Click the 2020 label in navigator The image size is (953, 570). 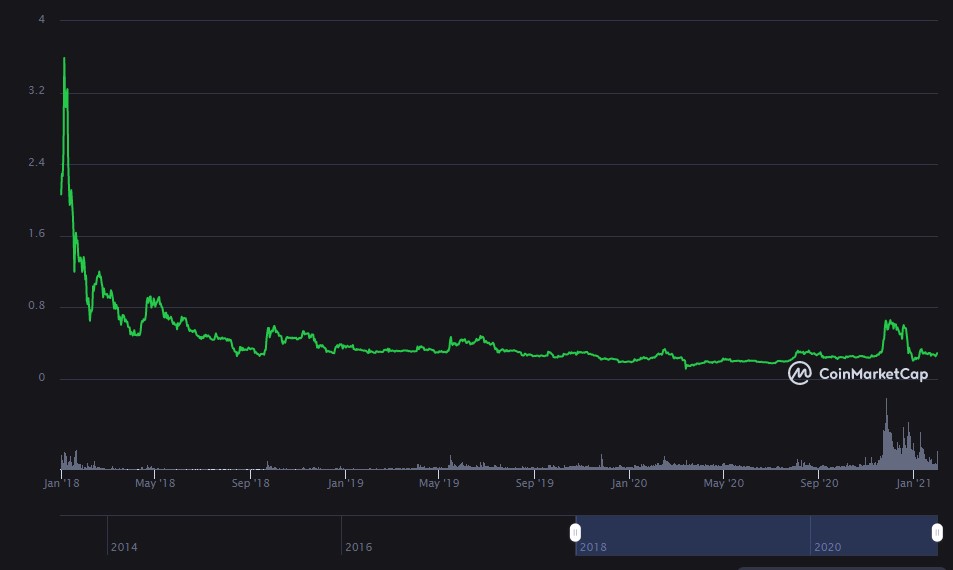coord(828,547)
